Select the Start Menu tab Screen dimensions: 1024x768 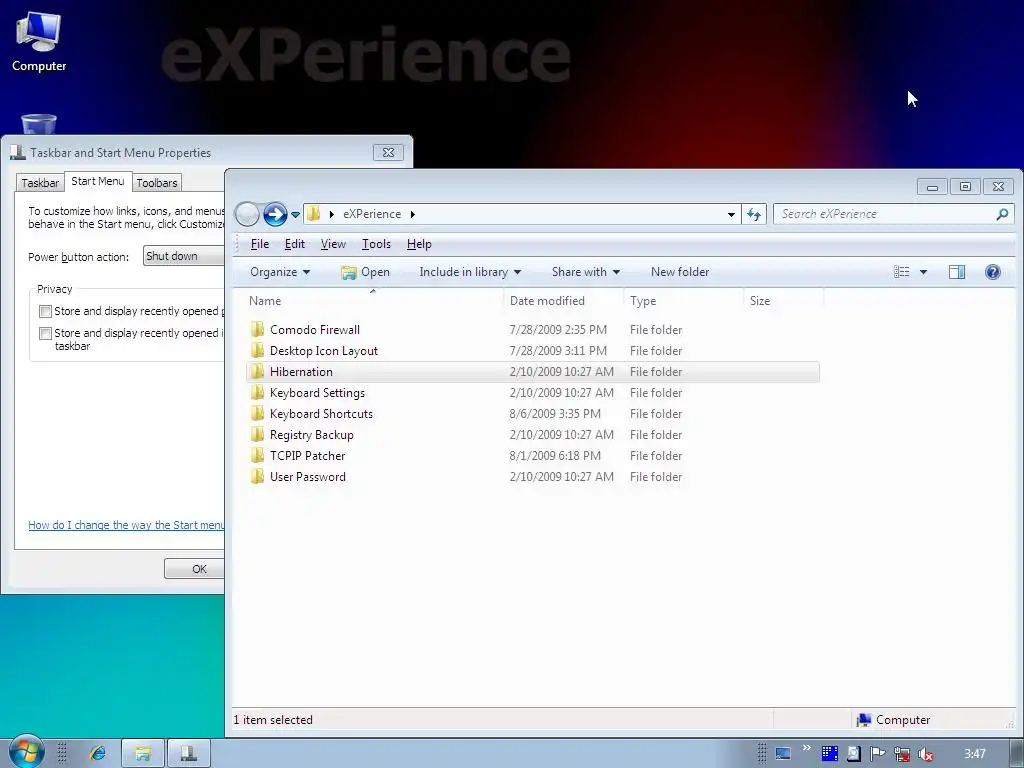pos(98,181)
